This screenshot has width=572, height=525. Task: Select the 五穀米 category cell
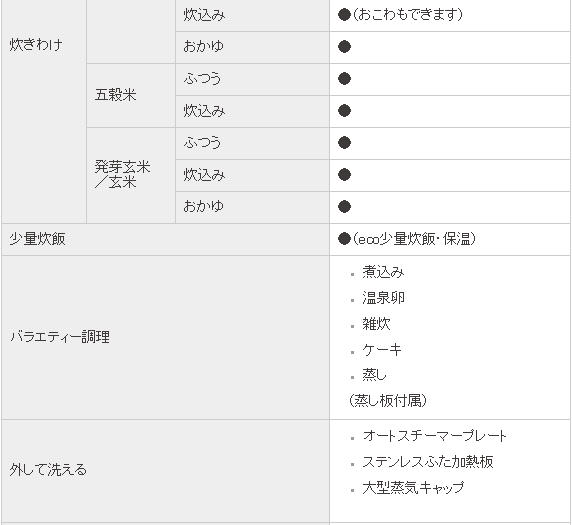[x=131, y=96]
